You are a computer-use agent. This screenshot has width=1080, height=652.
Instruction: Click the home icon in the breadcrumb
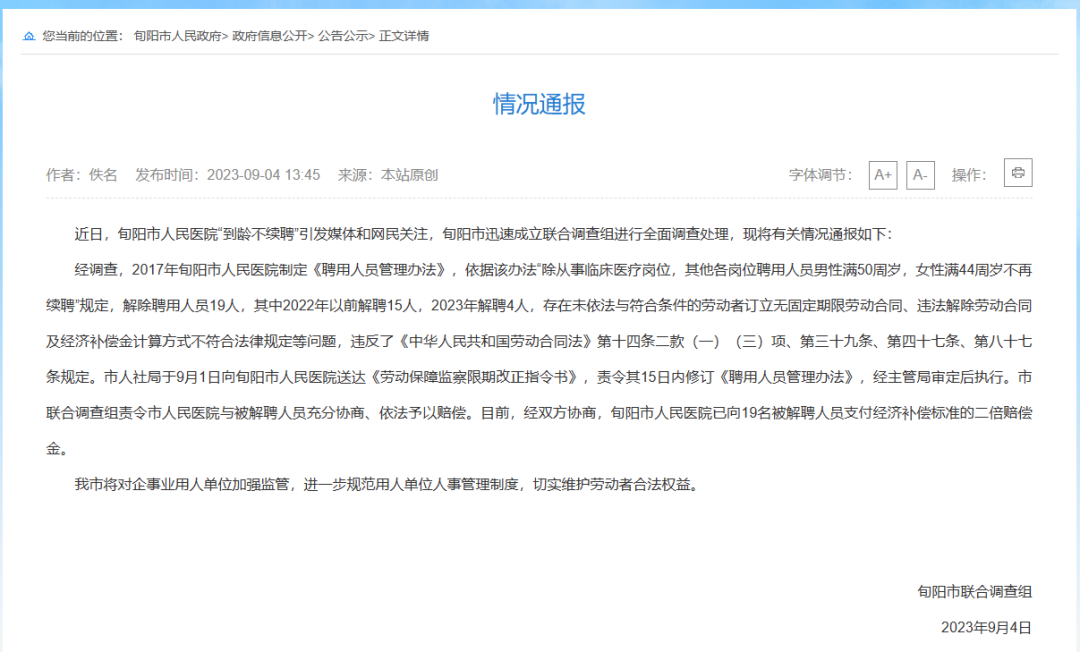pos(29,36)
